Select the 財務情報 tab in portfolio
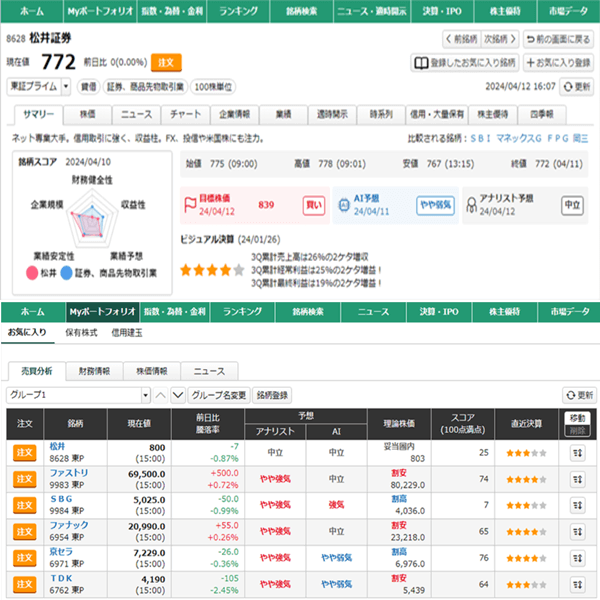Screen dimensions: 600x600 tap(95, 371)
